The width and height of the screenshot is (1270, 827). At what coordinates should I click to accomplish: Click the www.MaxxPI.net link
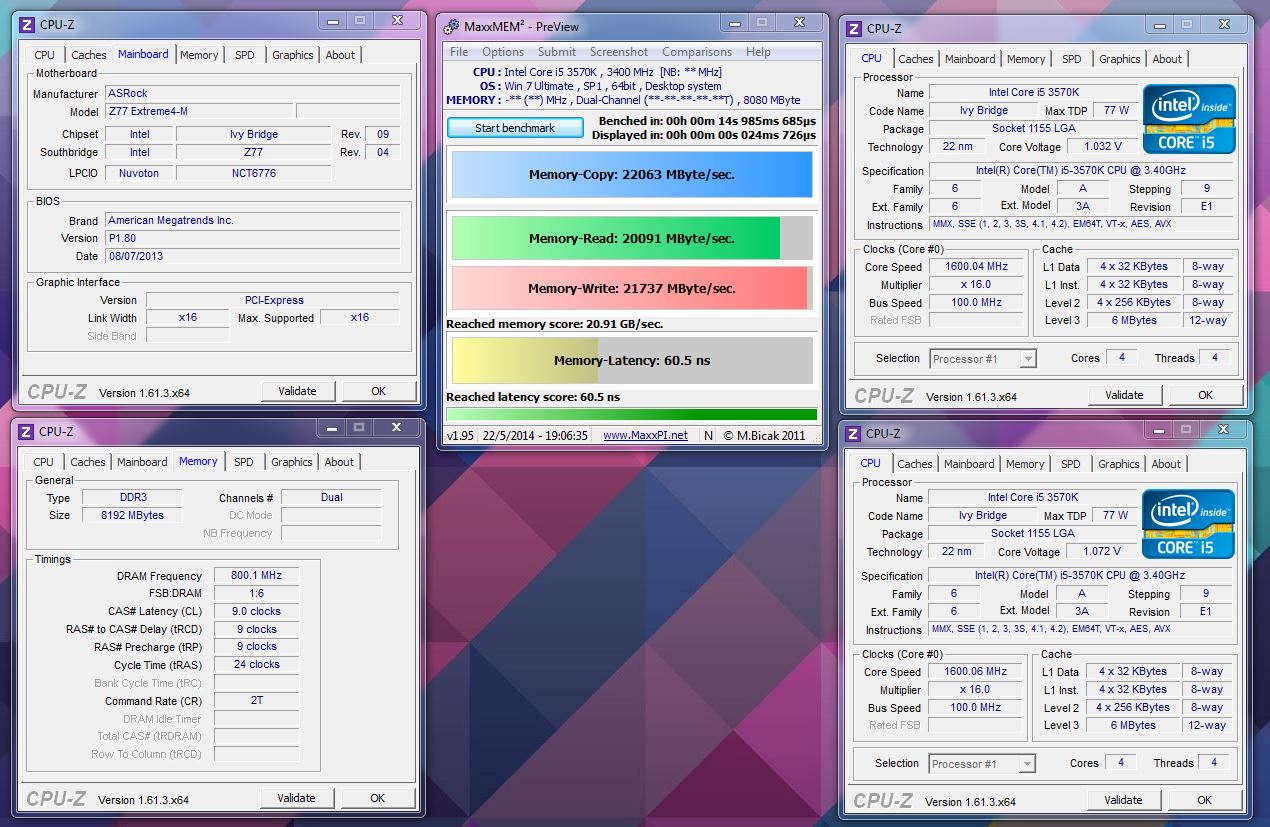point(646,435)
